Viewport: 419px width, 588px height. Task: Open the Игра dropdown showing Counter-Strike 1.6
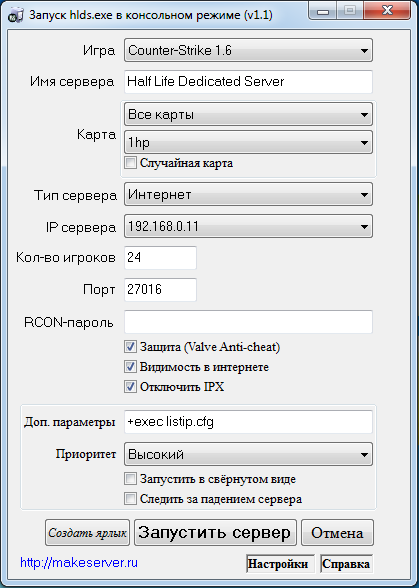(x=248, y=50)
